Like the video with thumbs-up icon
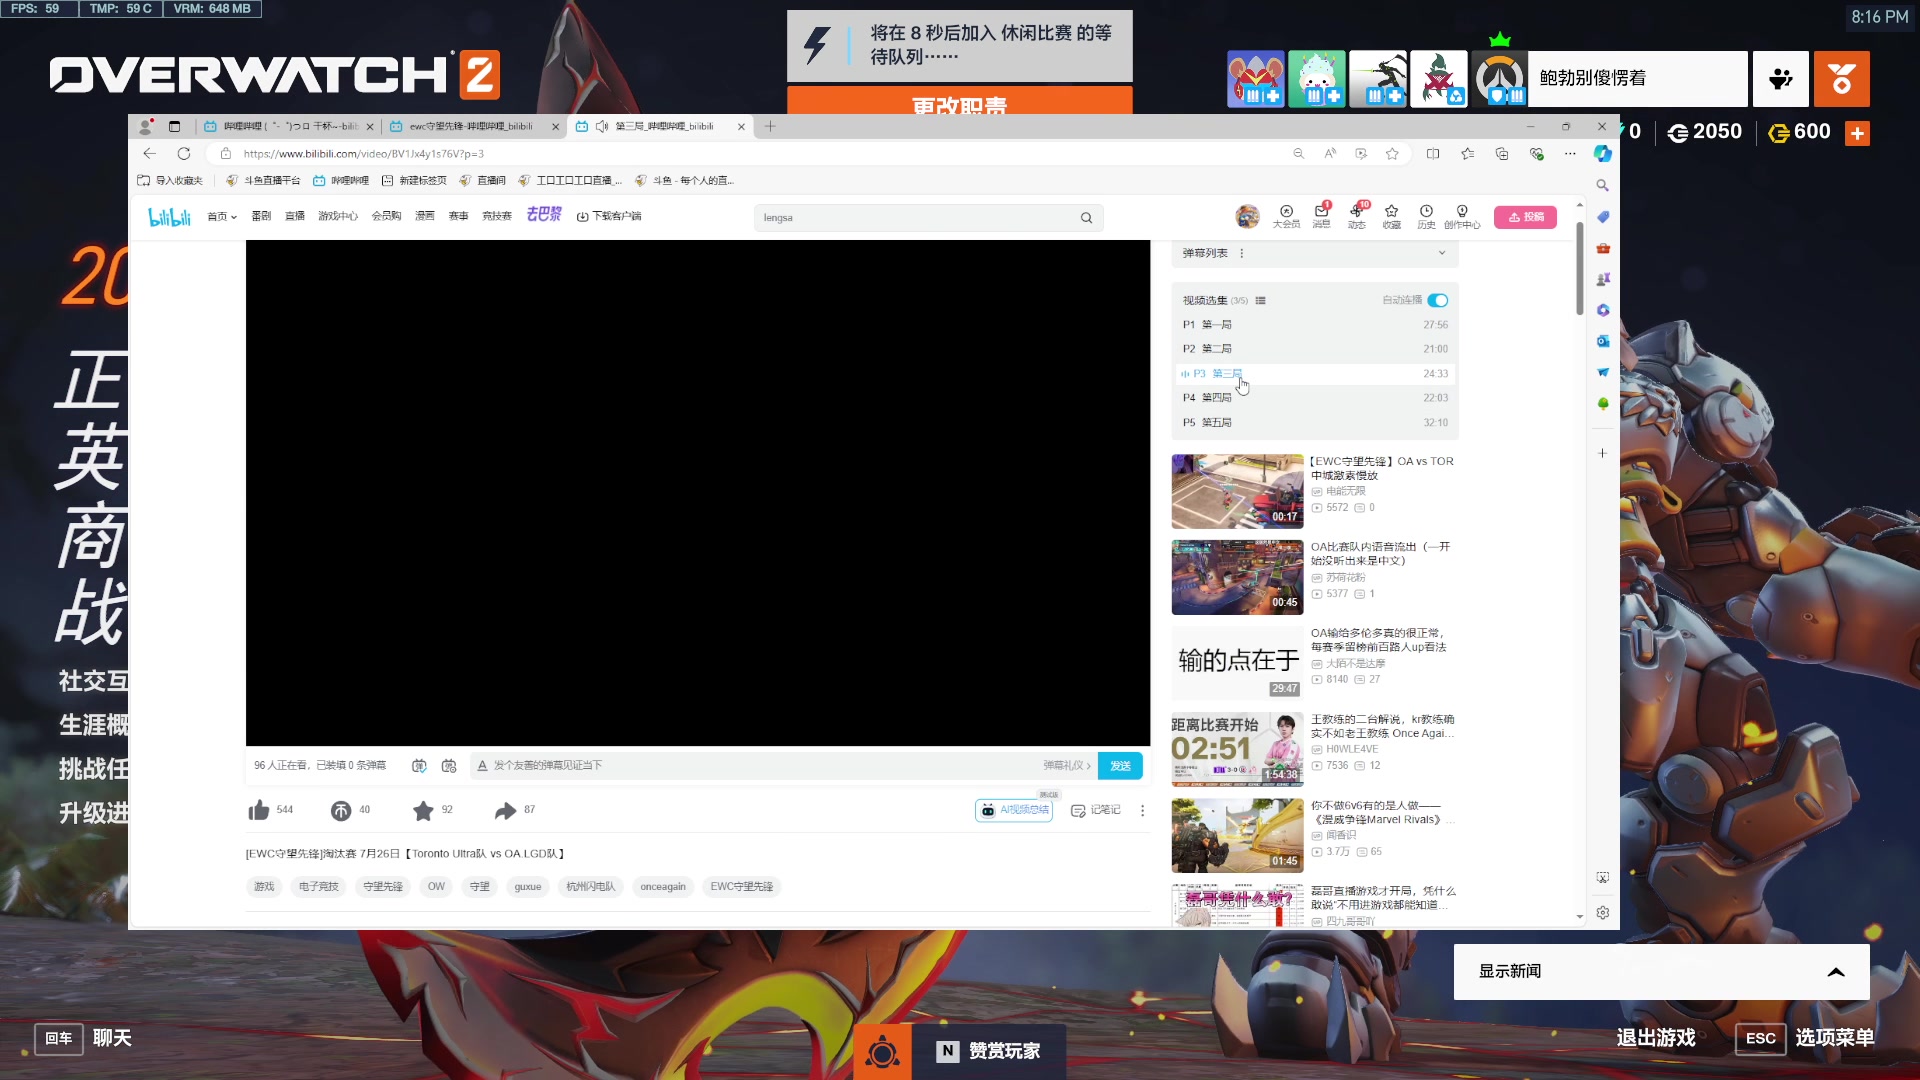Image resolution: width=1920 pixels, height=1080 pixels. coord(259,810)
